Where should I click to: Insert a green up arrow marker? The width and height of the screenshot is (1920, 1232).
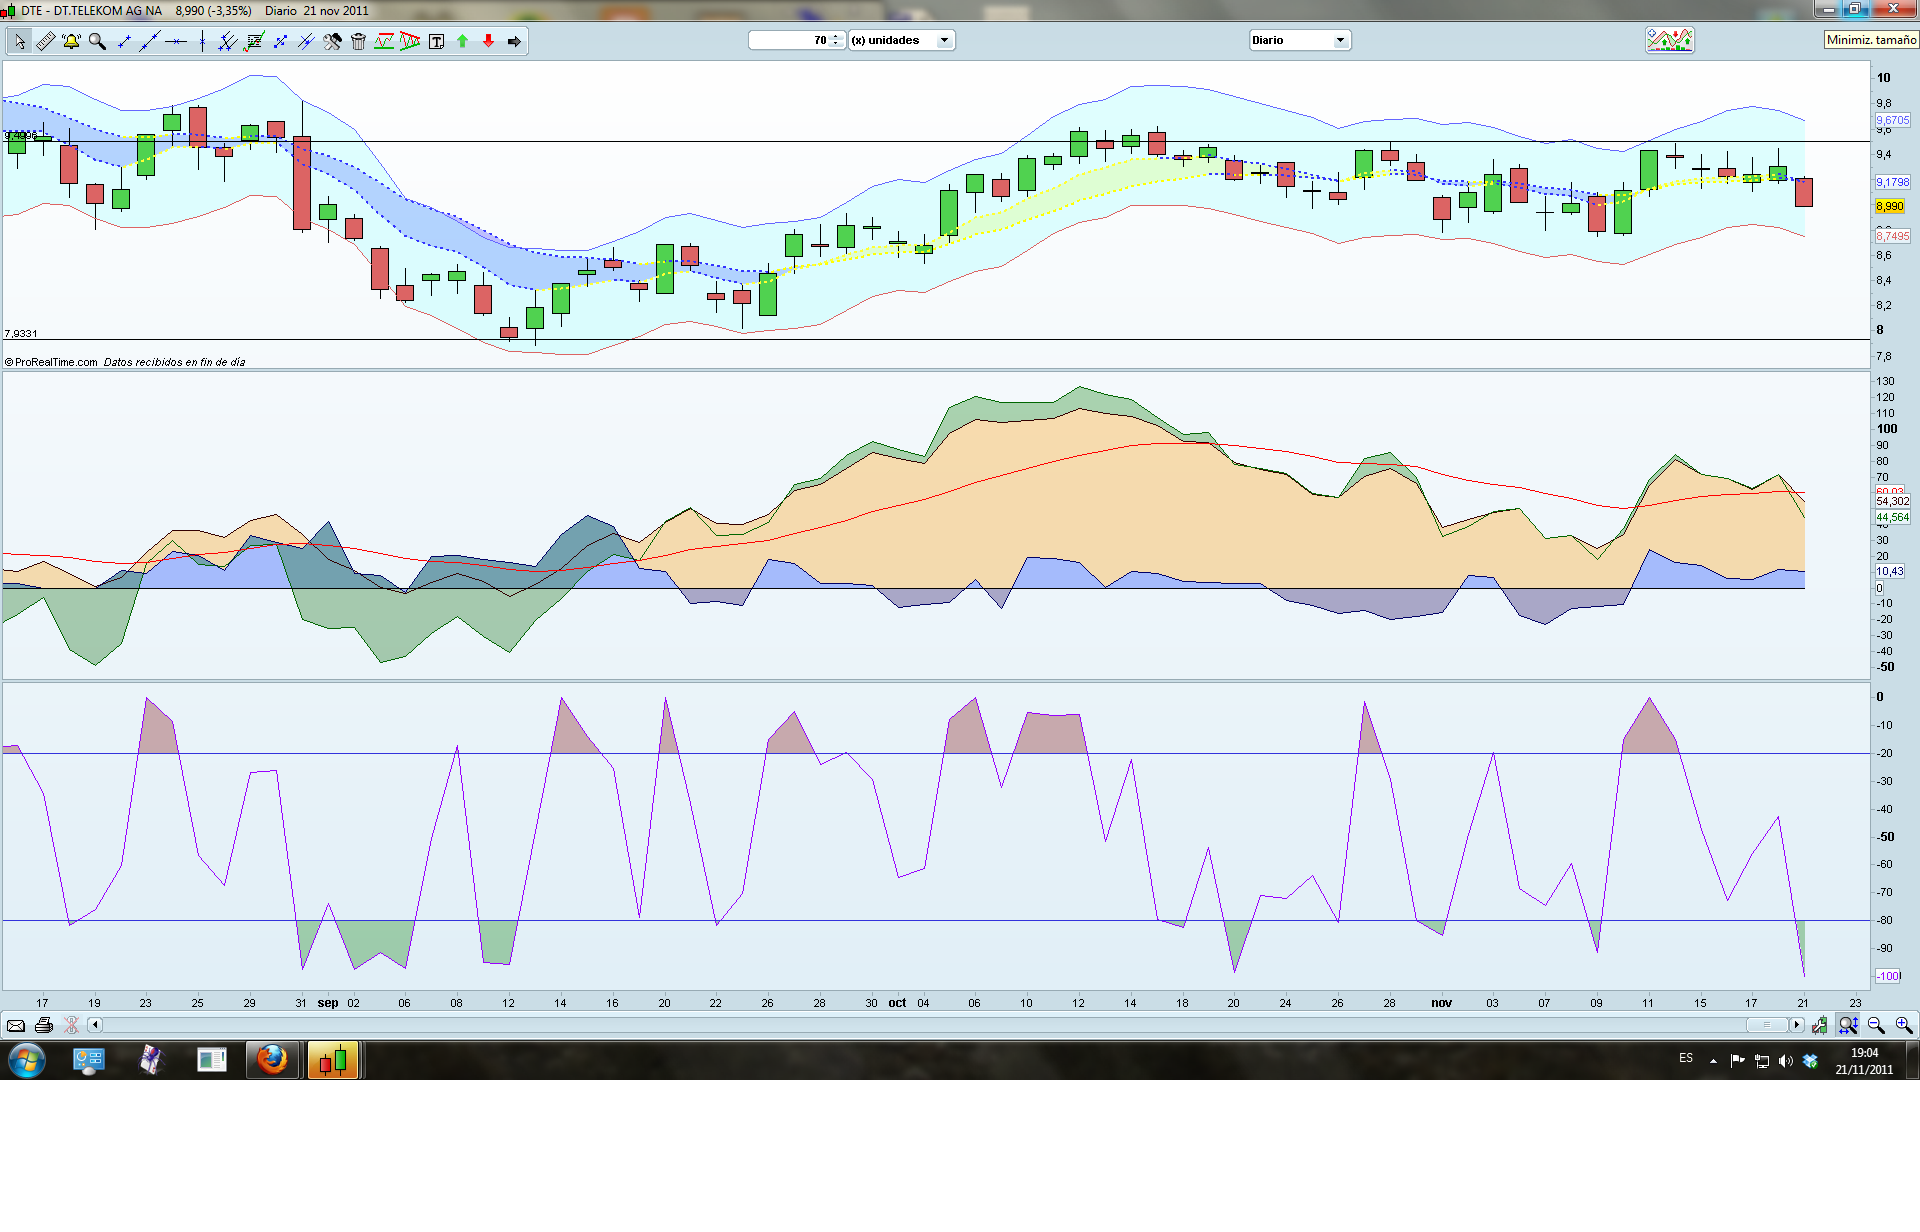click(462, 41)
